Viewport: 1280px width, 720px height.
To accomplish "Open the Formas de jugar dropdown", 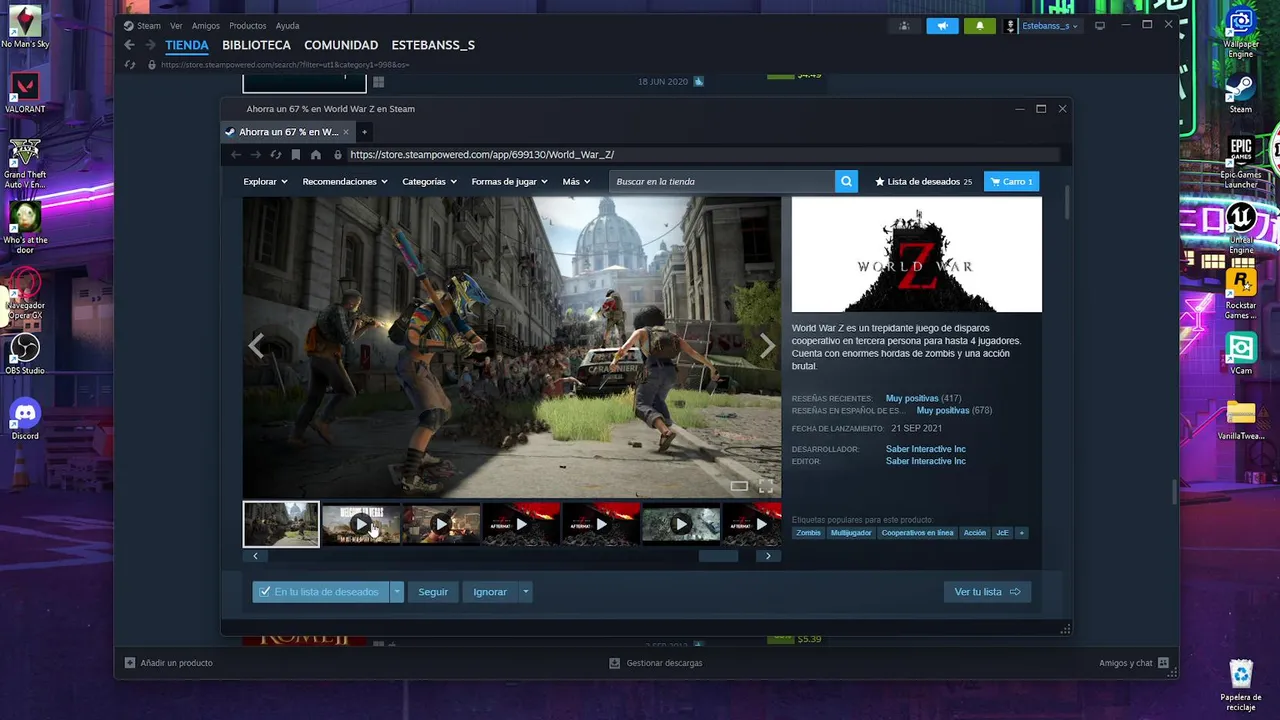I will pos(509,182).
